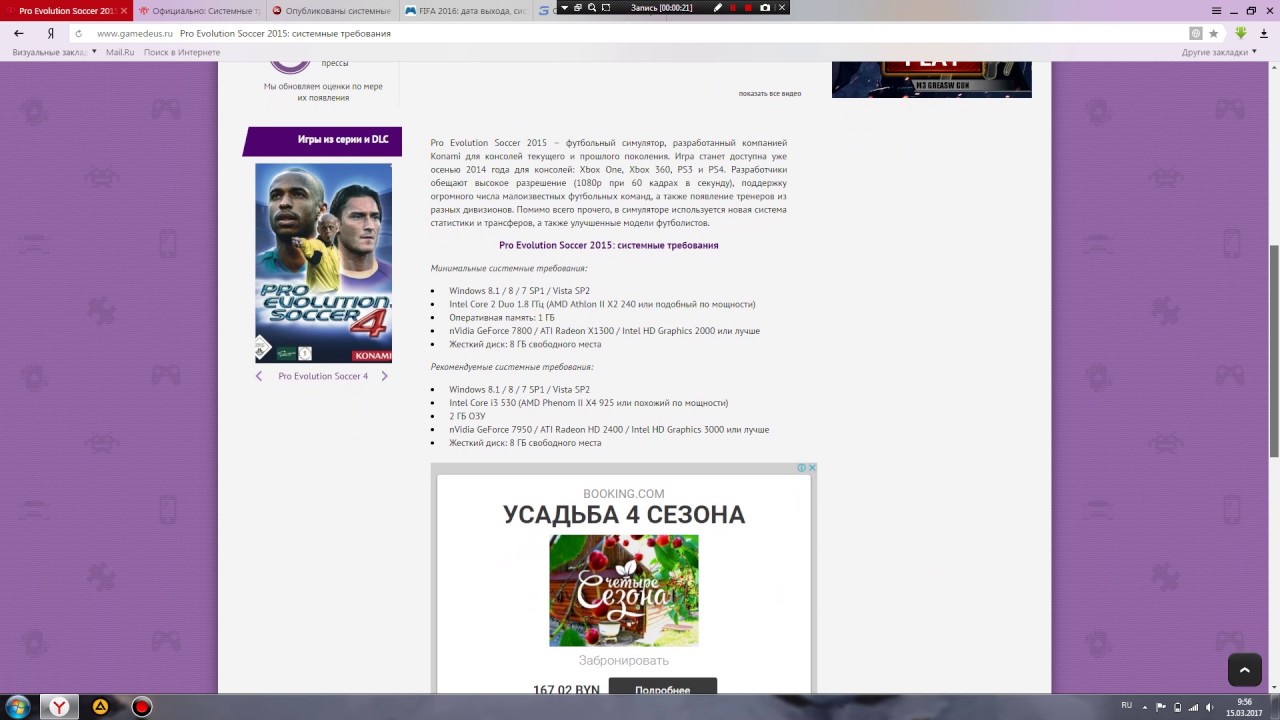Click red recorder taskbar icon

(x=142, y=707)
